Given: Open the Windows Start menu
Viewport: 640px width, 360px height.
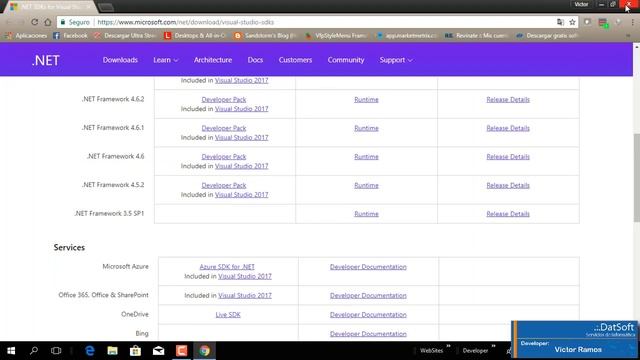Looking at the screenshot, I should pyautogui.click(x=11, y=350).
